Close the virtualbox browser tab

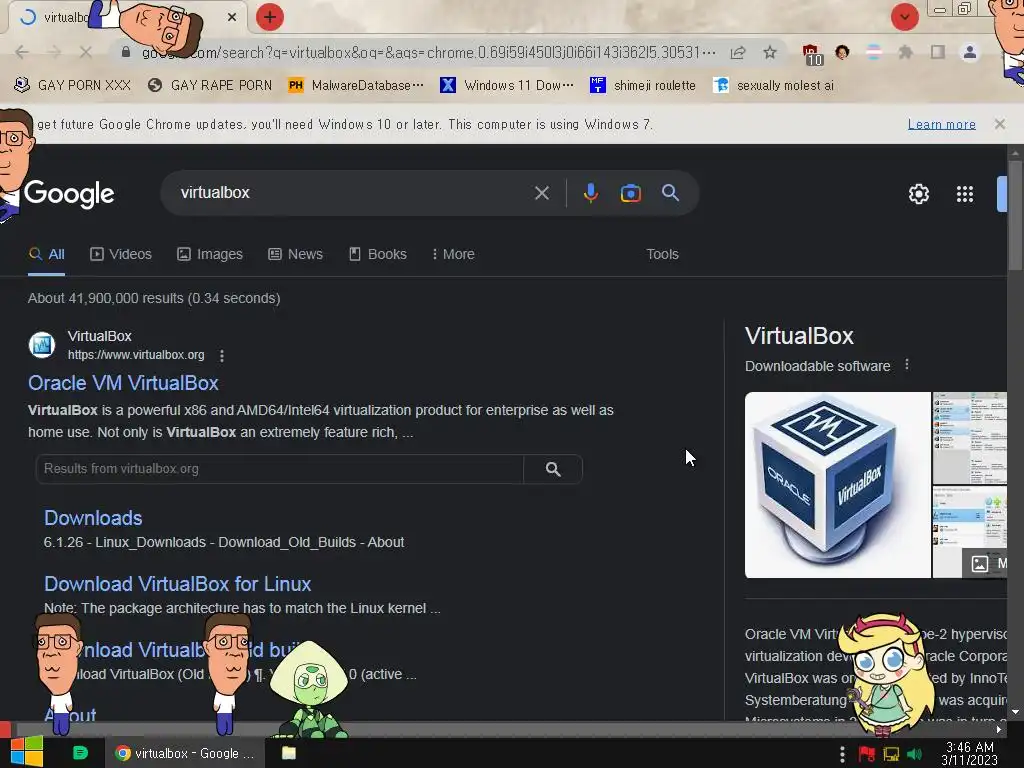pyautogui.click(x=232, y=17)
